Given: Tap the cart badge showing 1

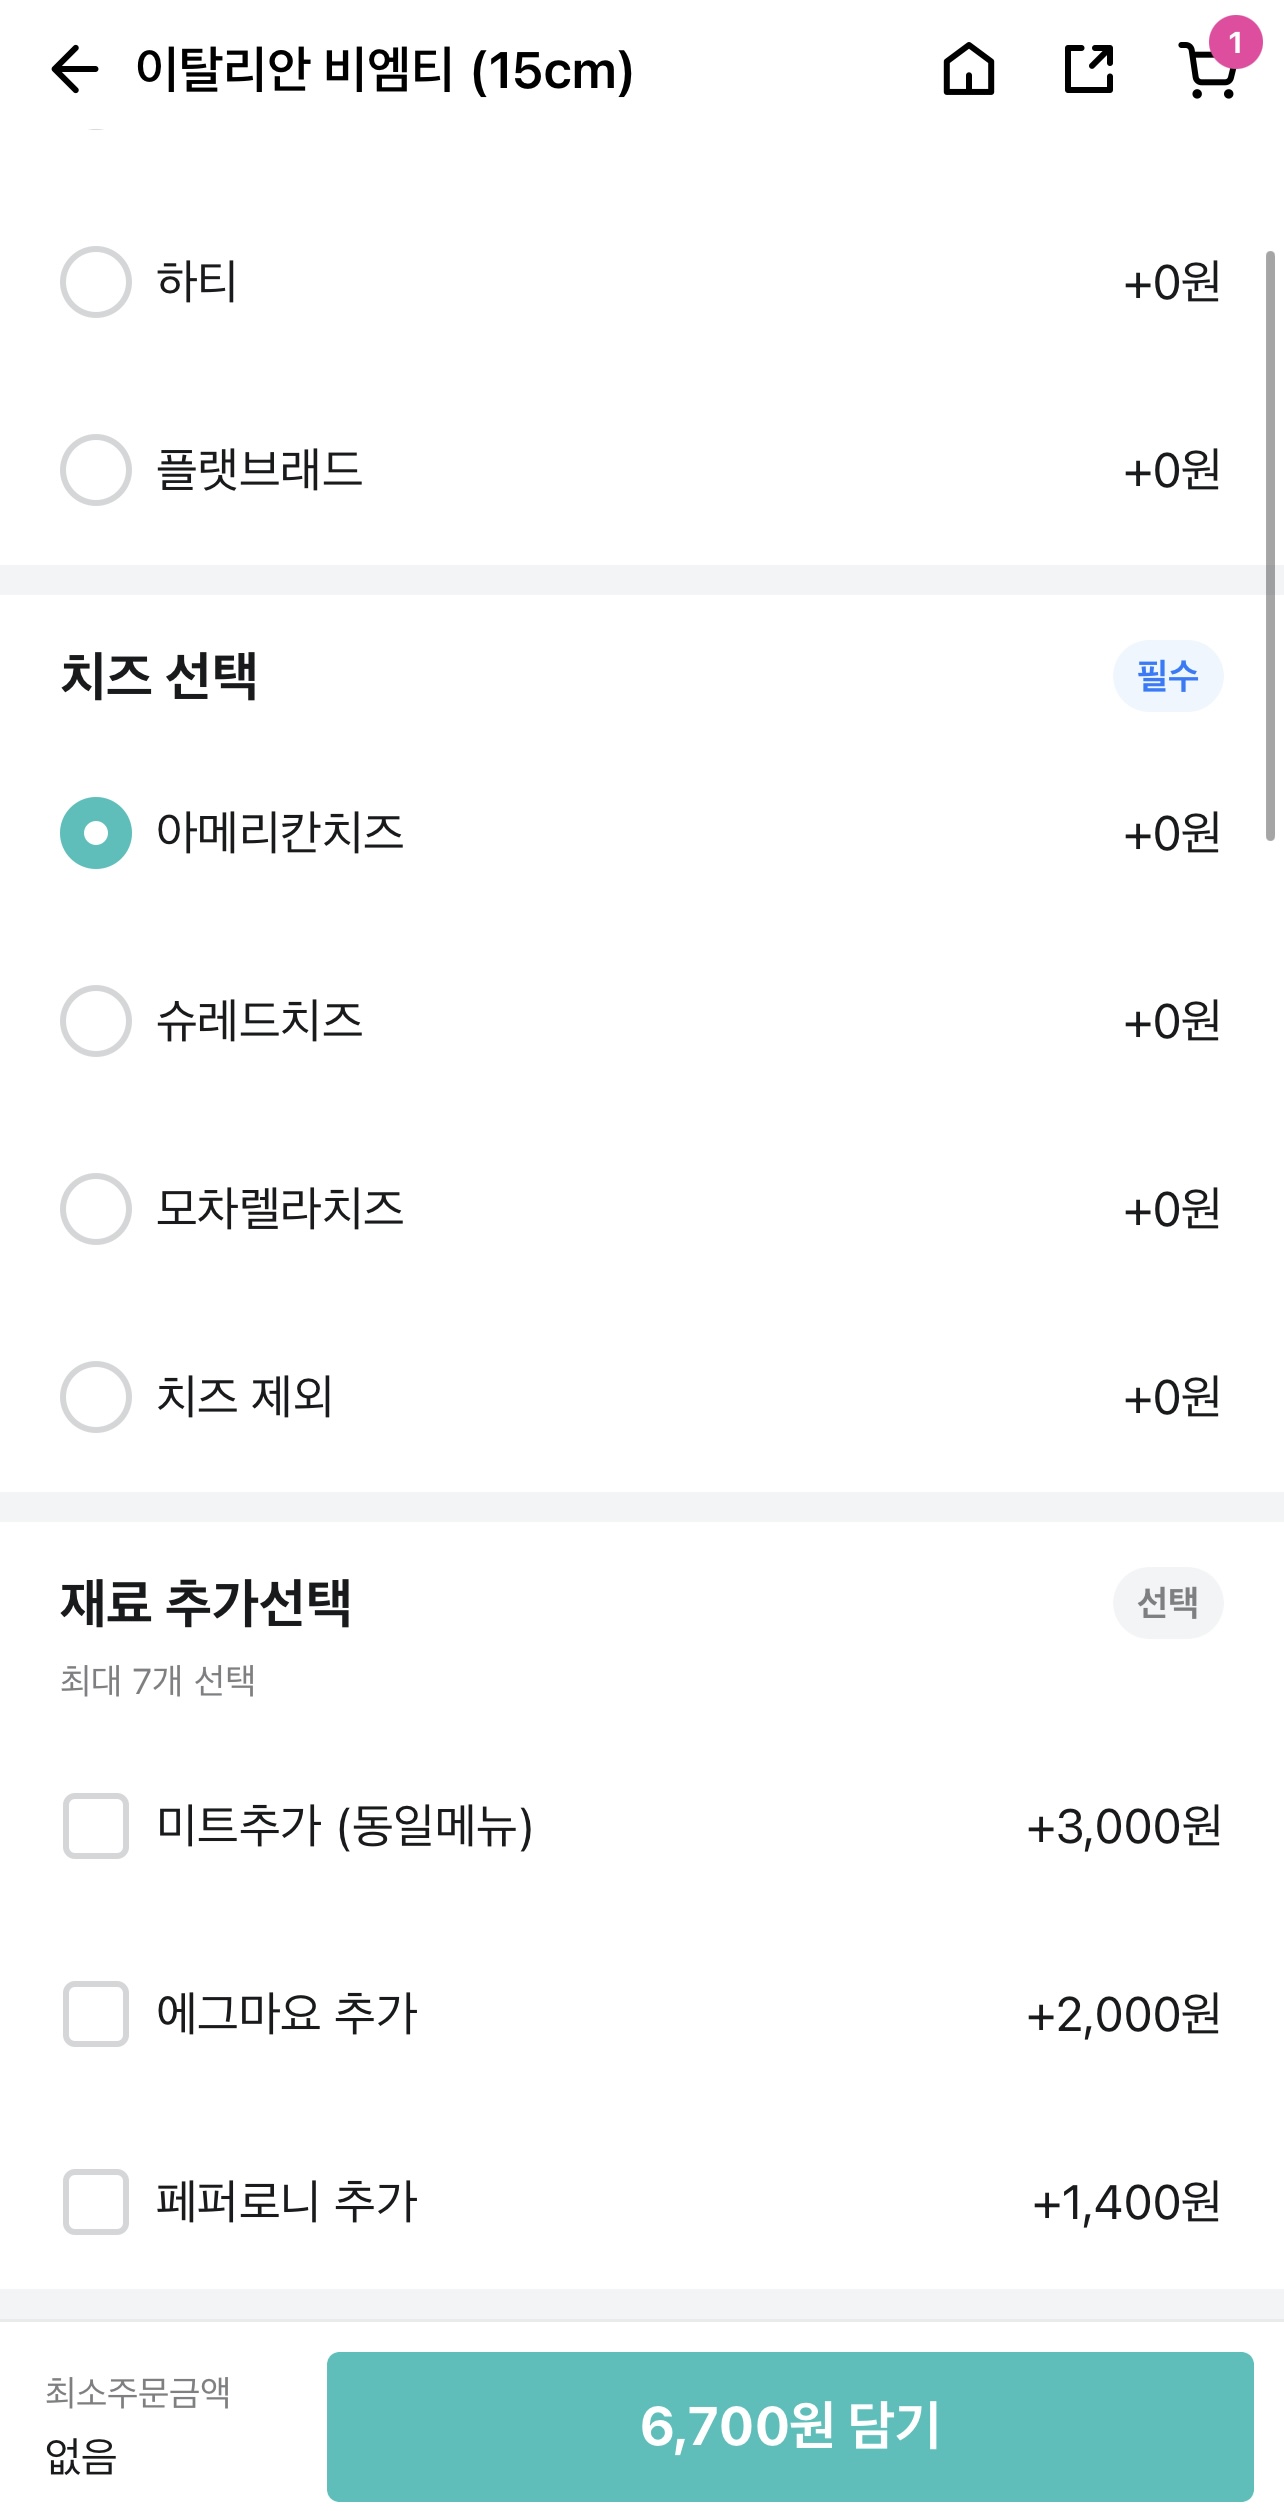Looking at the screenshot, I should [1235, 42].
